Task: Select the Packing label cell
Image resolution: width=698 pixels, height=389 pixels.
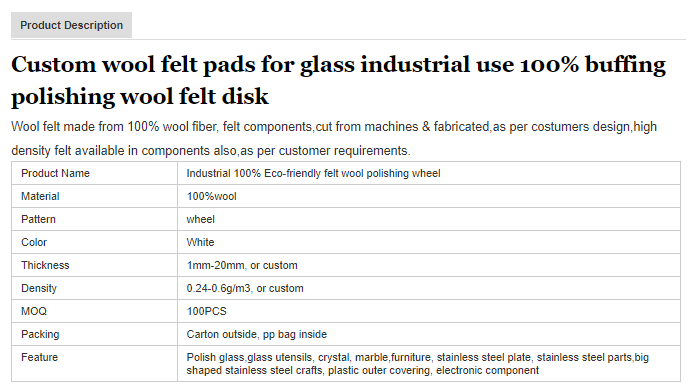Action: tap(94, 334)
